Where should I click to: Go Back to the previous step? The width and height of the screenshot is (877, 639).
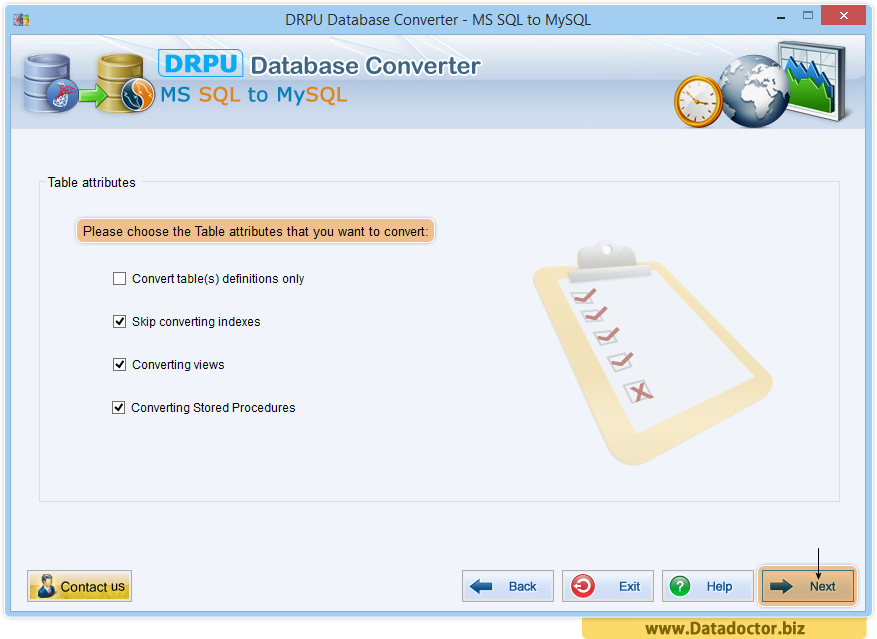pos(507,586)
